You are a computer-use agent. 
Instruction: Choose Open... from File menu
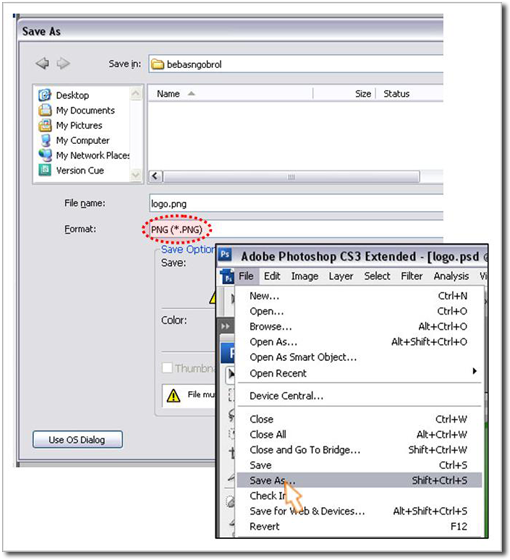point(359,311)
